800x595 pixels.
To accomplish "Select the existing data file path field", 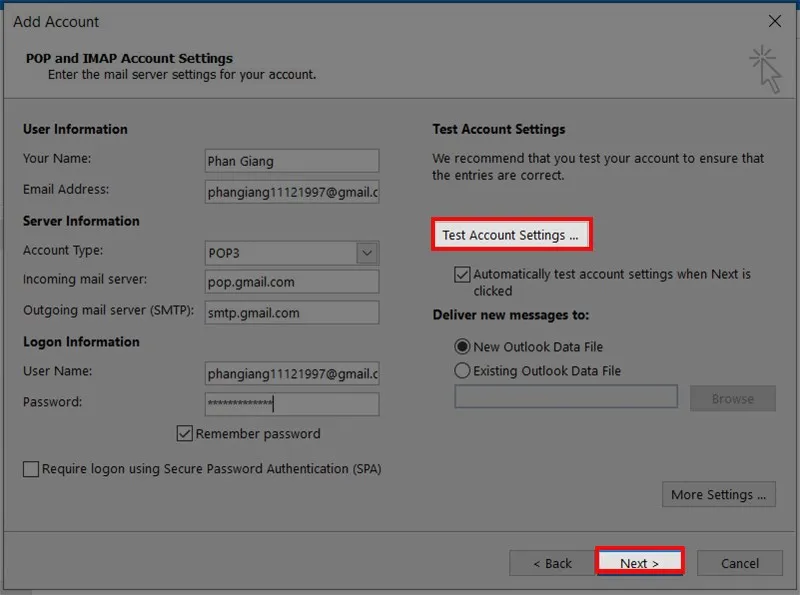I will point(565,397).
